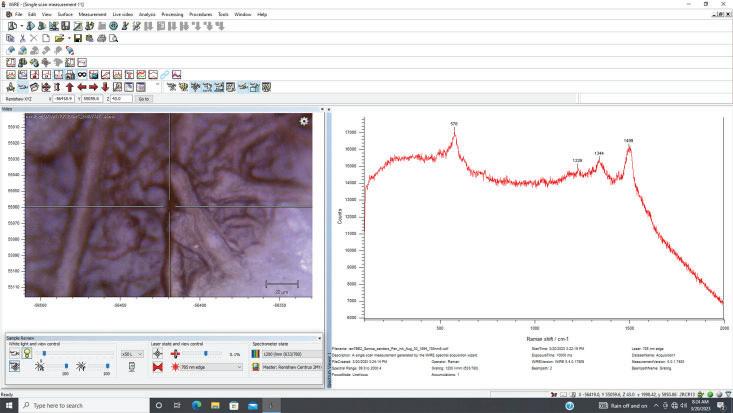This screenshot has width=733, height=413.
Task: Click the Z coordinate input field
Action: (121, 99)
